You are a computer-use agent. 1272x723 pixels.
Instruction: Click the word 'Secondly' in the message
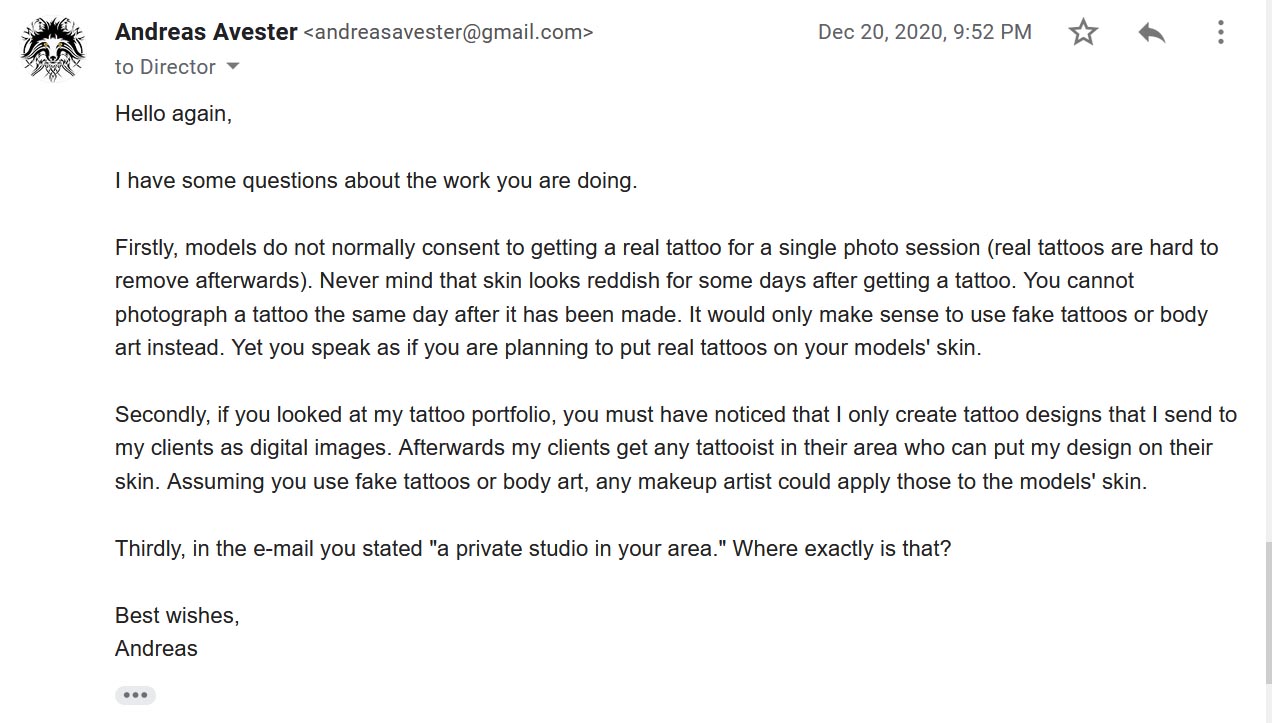click(159, 415)
